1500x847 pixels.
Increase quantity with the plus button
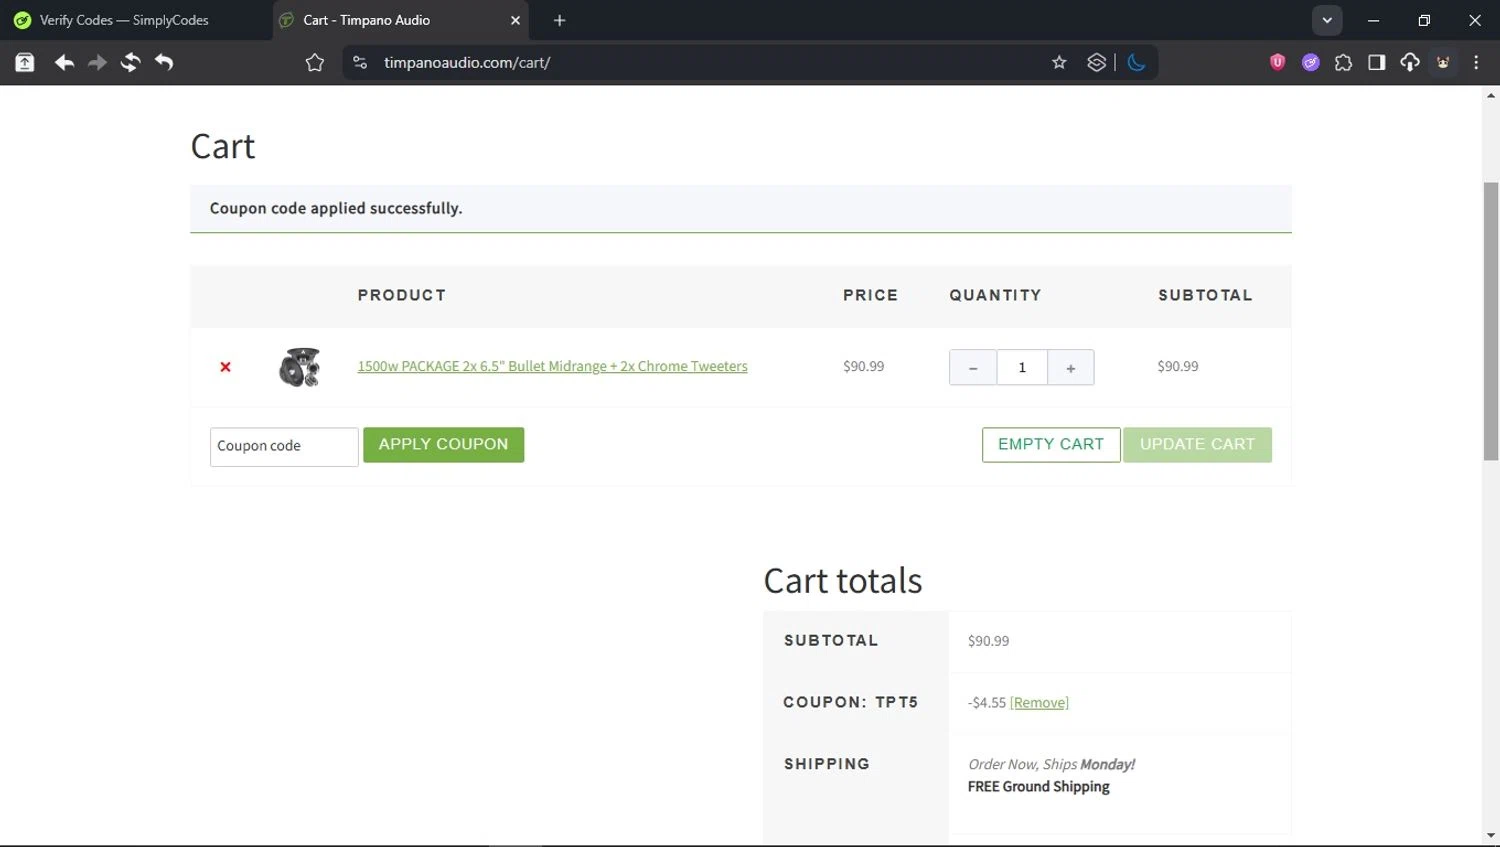click(1071, 367)
